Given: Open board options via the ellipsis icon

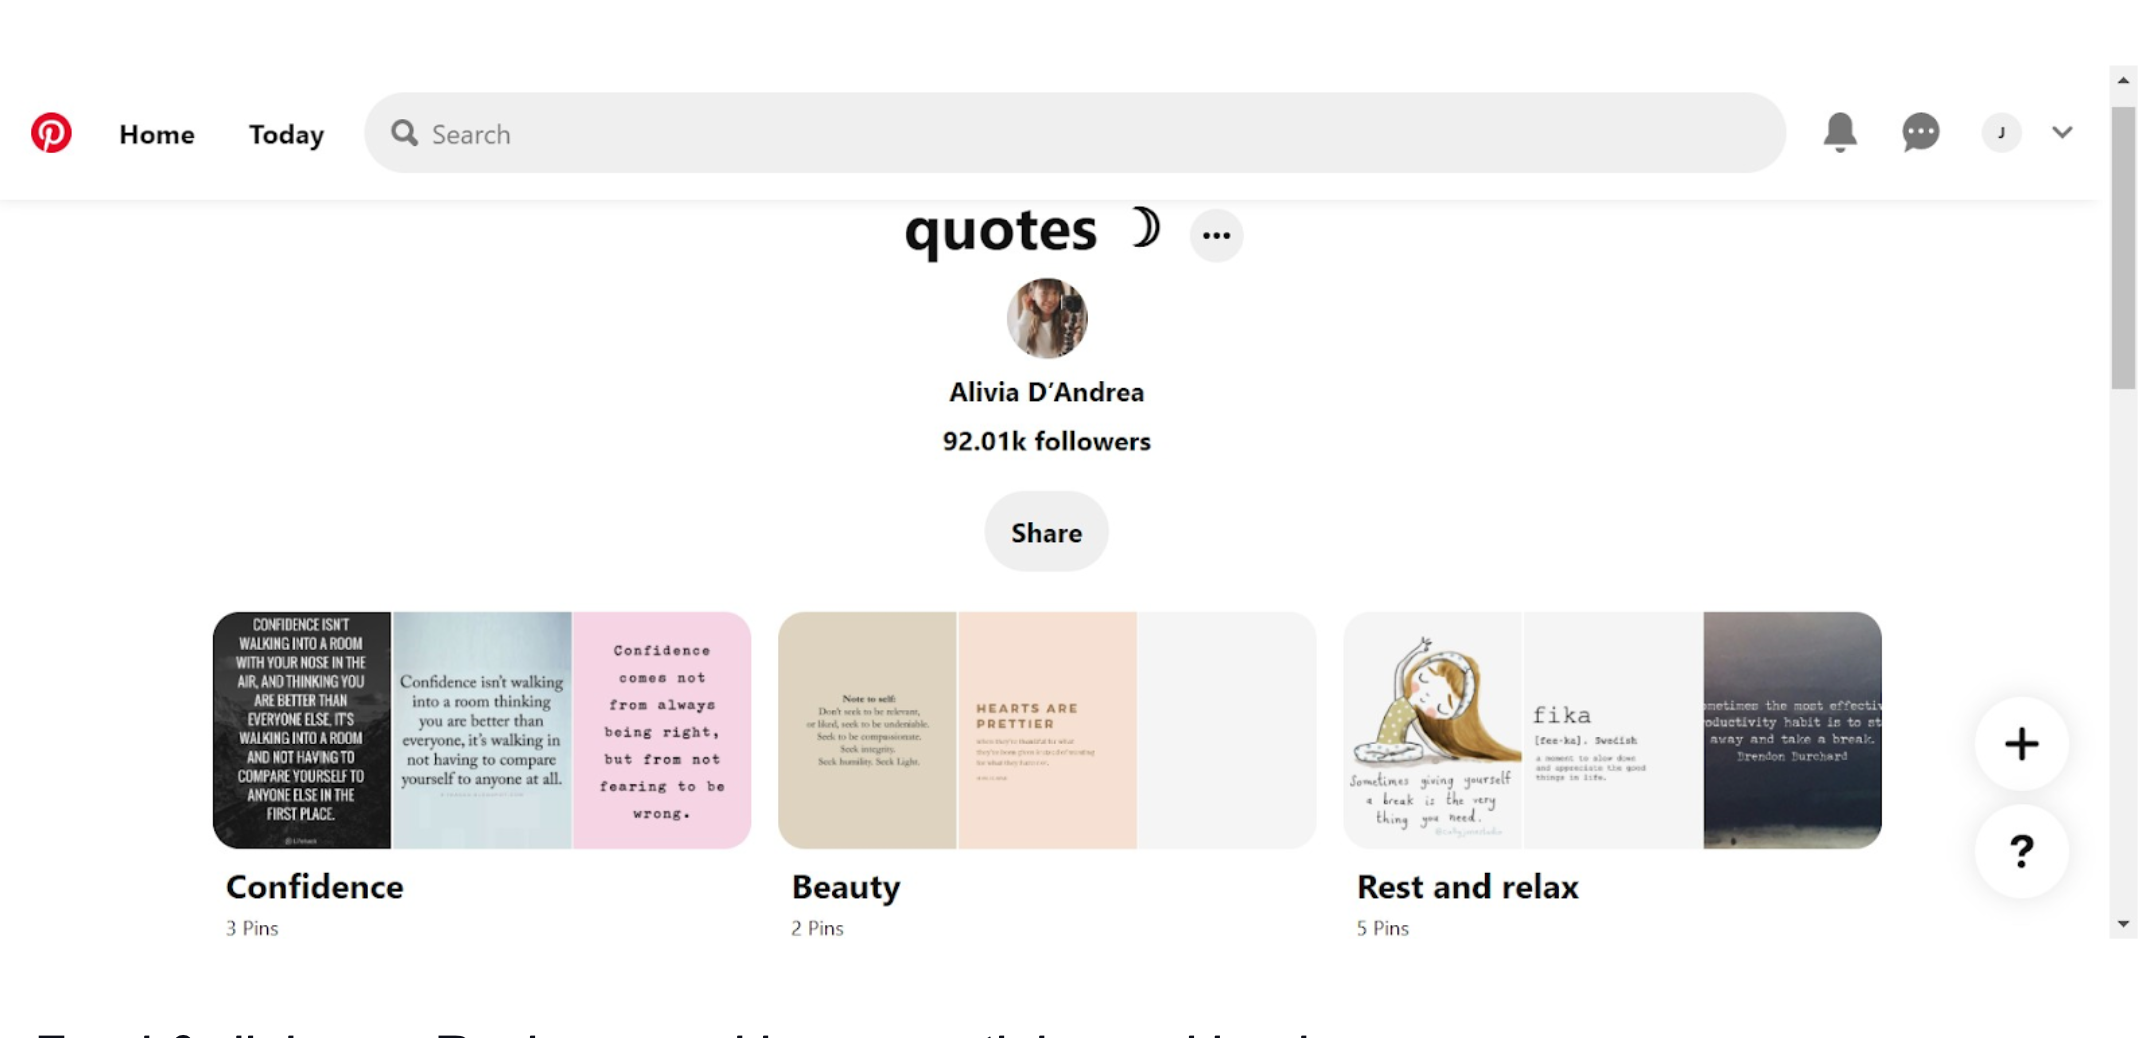Looking at the screenshot, I should pyautogui.click(x=1216, y=234).
